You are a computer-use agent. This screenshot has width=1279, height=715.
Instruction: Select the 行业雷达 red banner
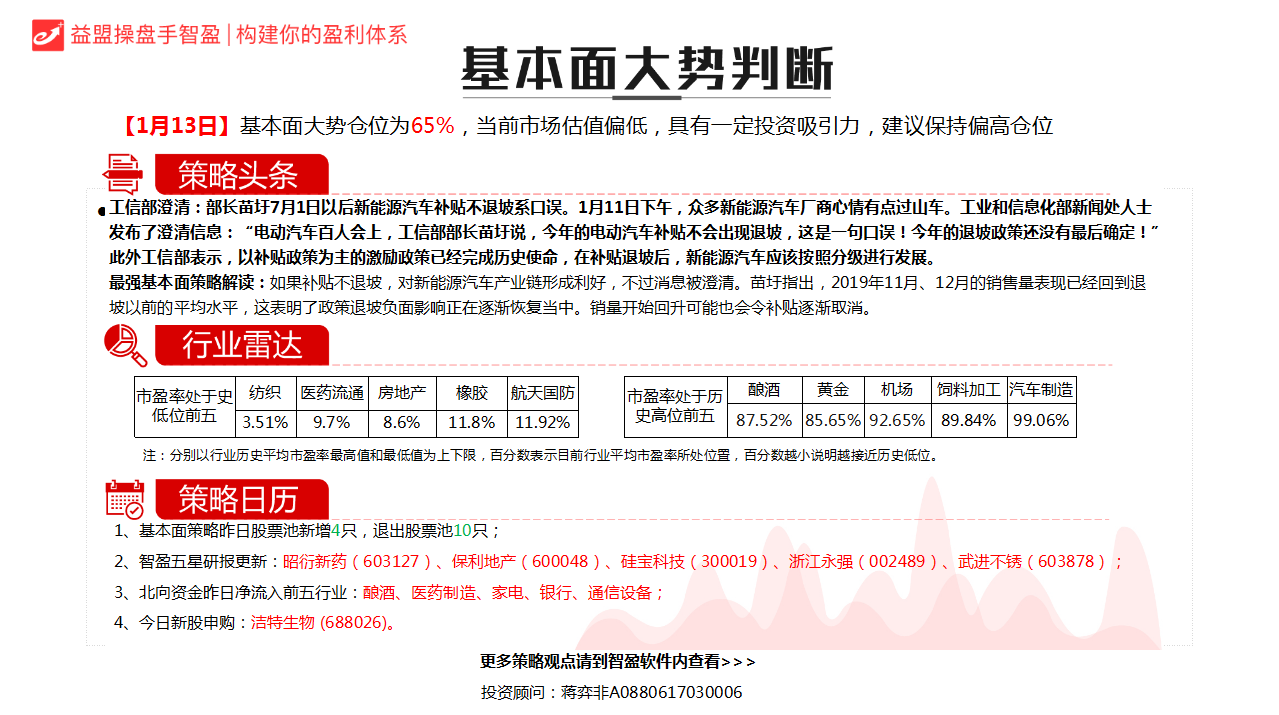[241, 346]
